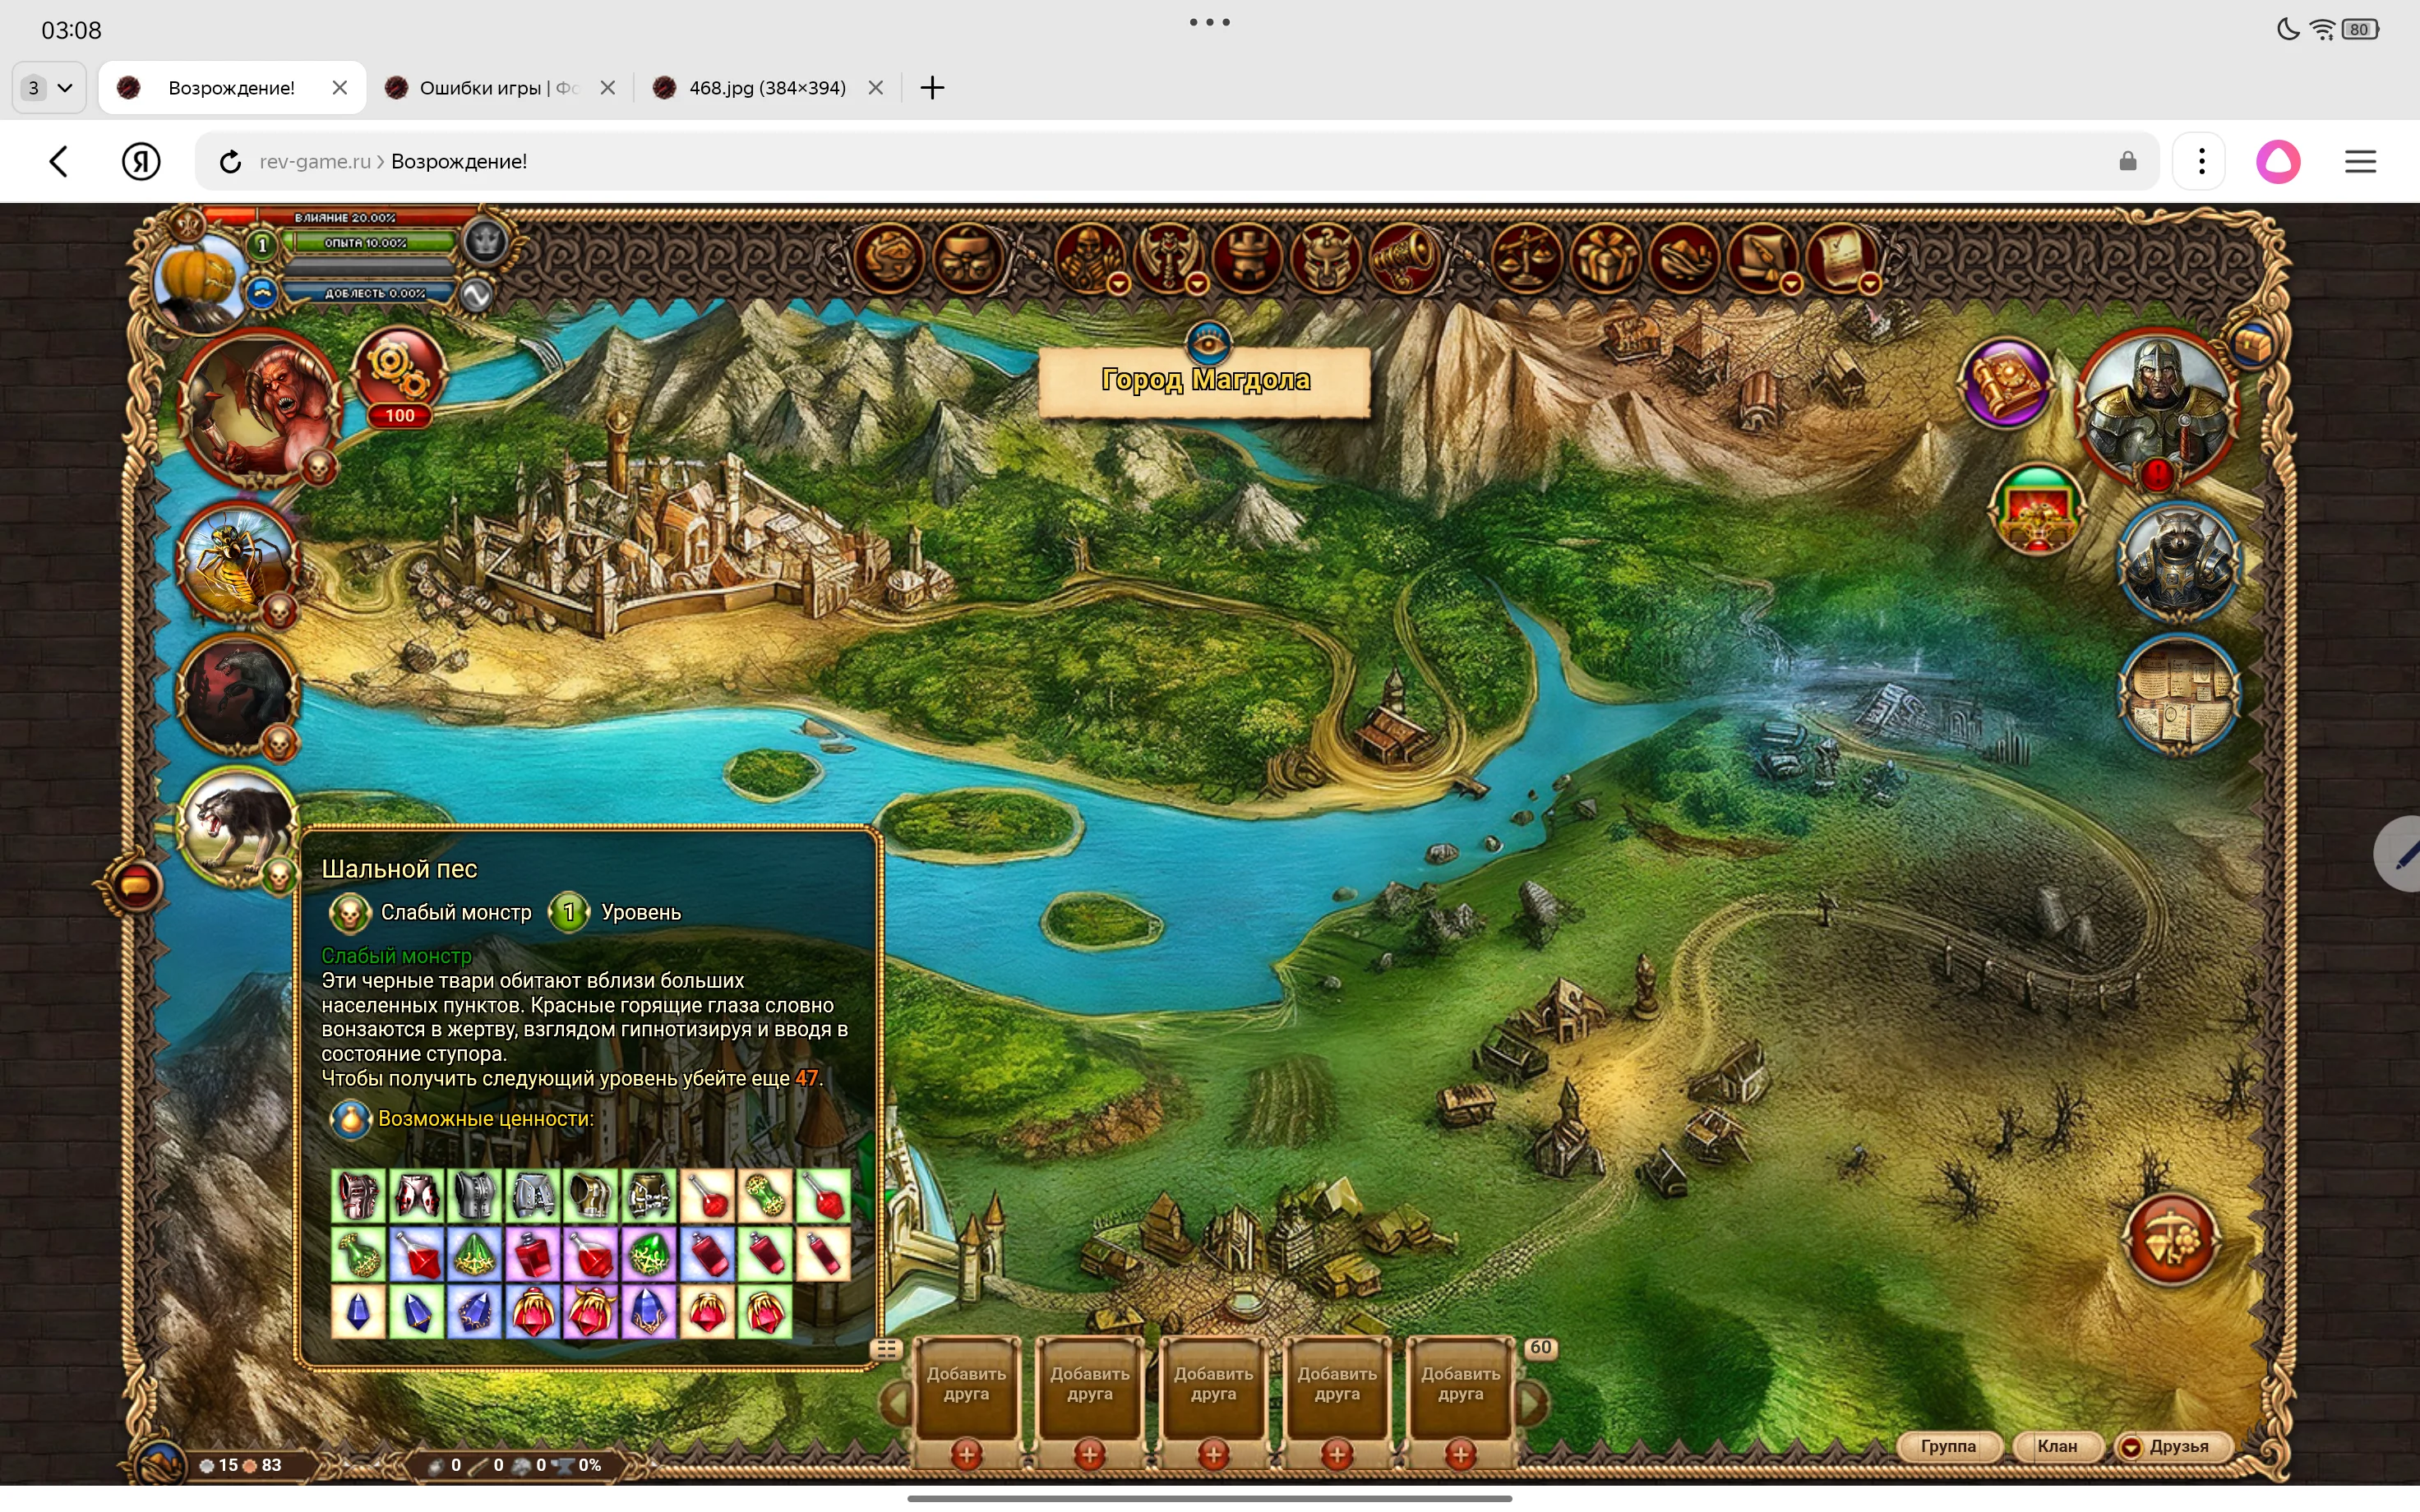Open the scroll with quill icon
The width and height of the screenshot is (2420, 1512).
pos(1763,258)
